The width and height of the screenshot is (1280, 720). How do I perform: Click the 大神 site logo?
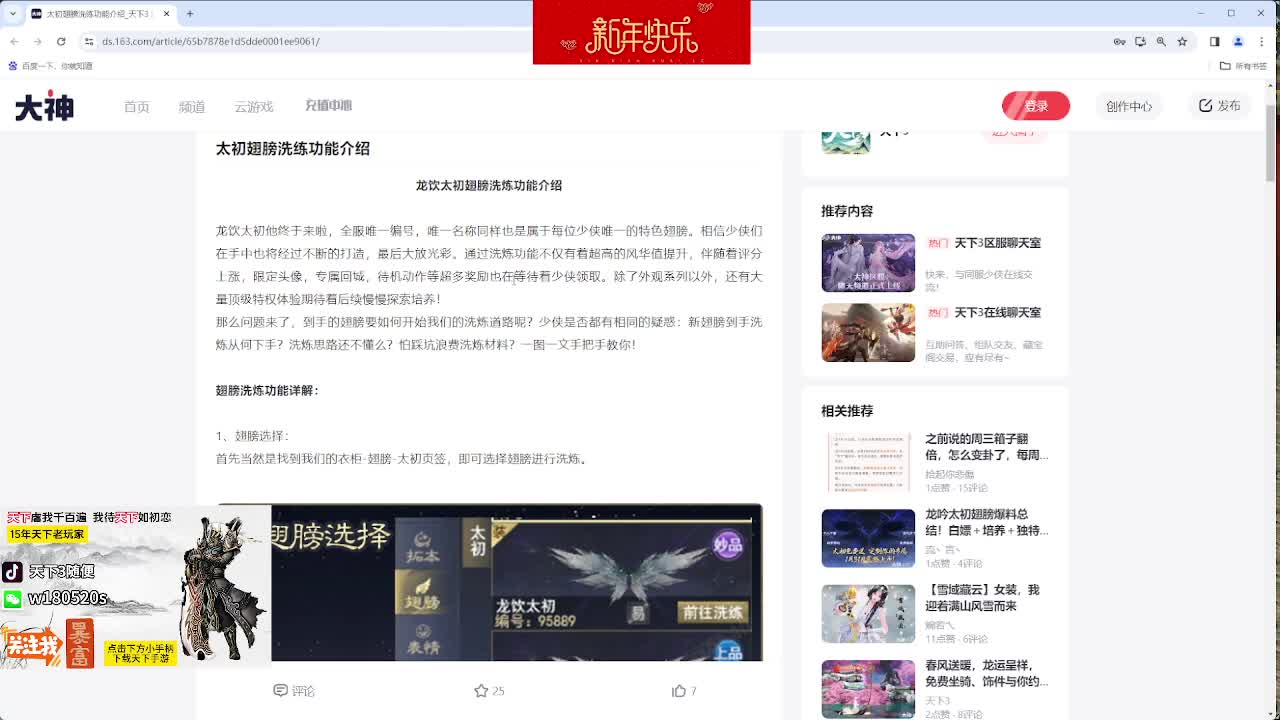tap(44, 106)
